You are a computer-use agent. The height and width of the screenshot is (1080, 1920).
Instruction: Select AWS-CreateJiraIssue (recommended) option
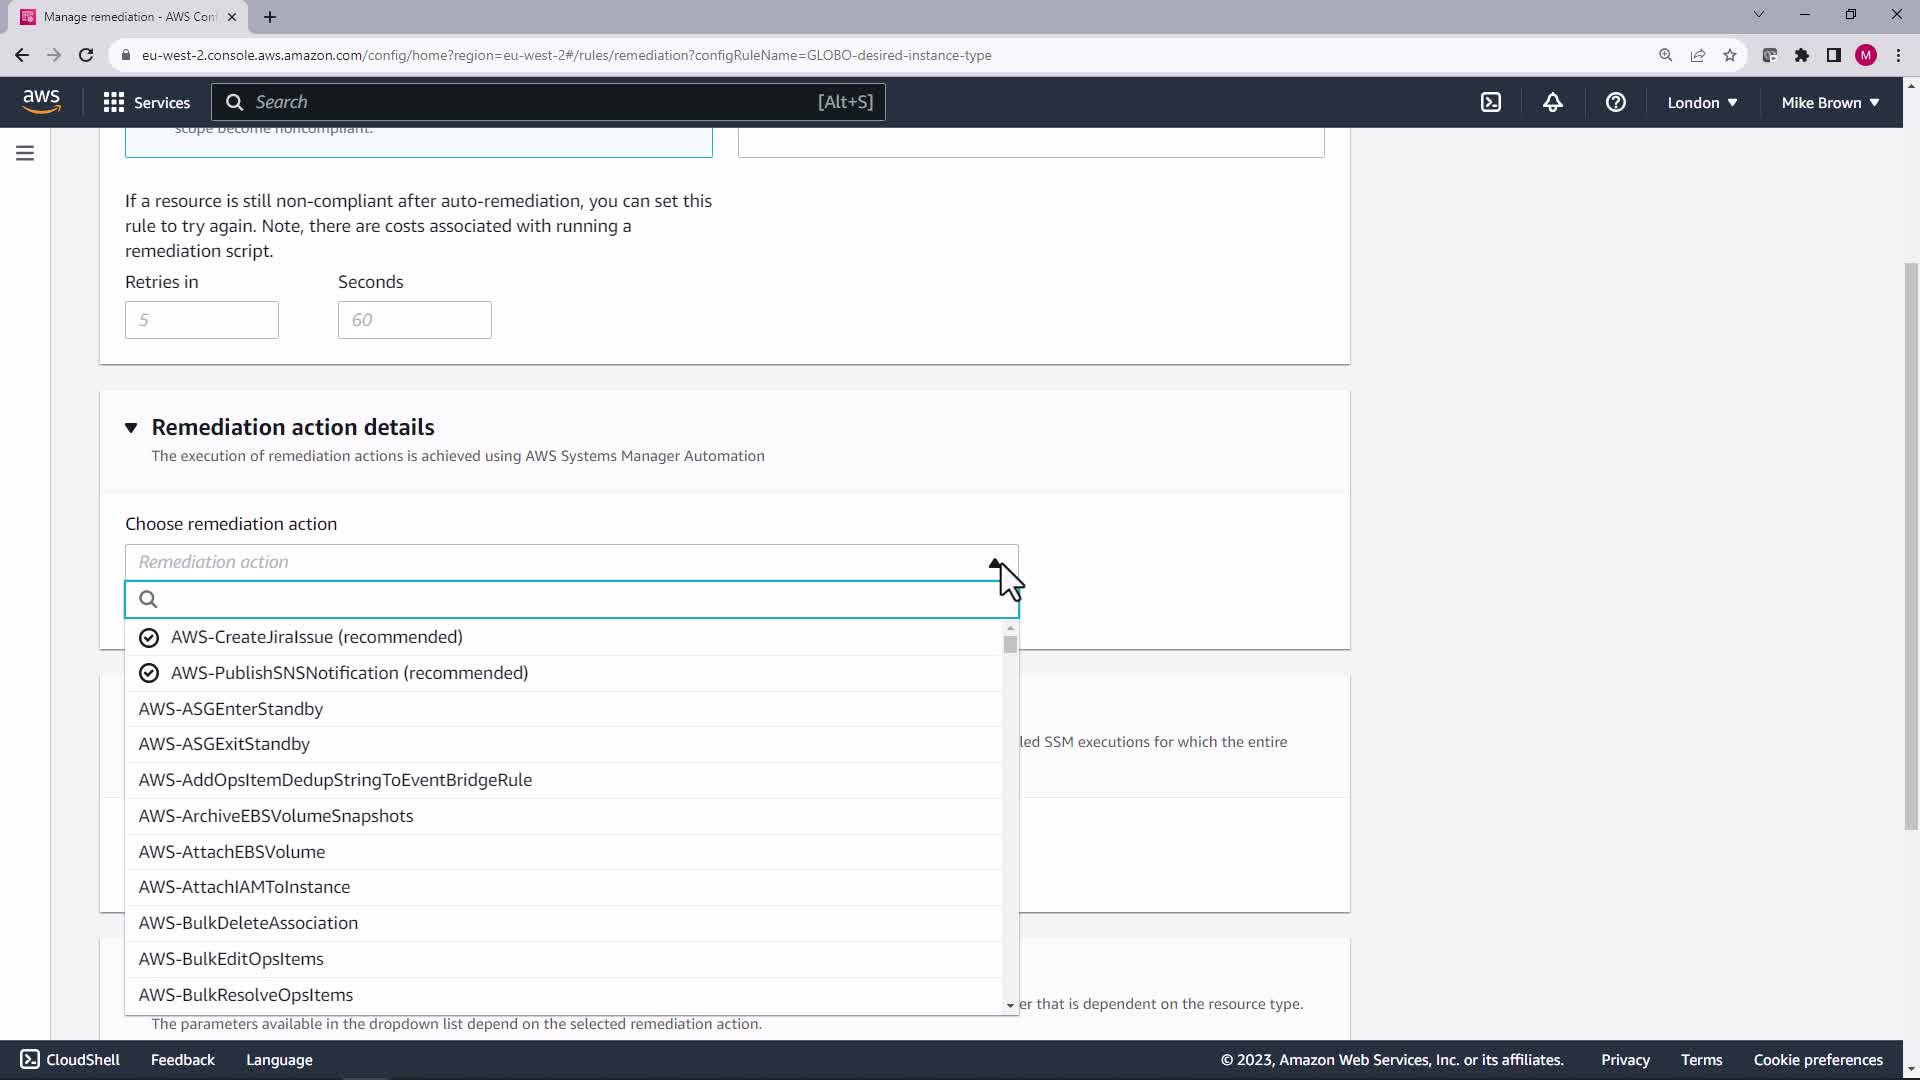click(x=316, y=637)
